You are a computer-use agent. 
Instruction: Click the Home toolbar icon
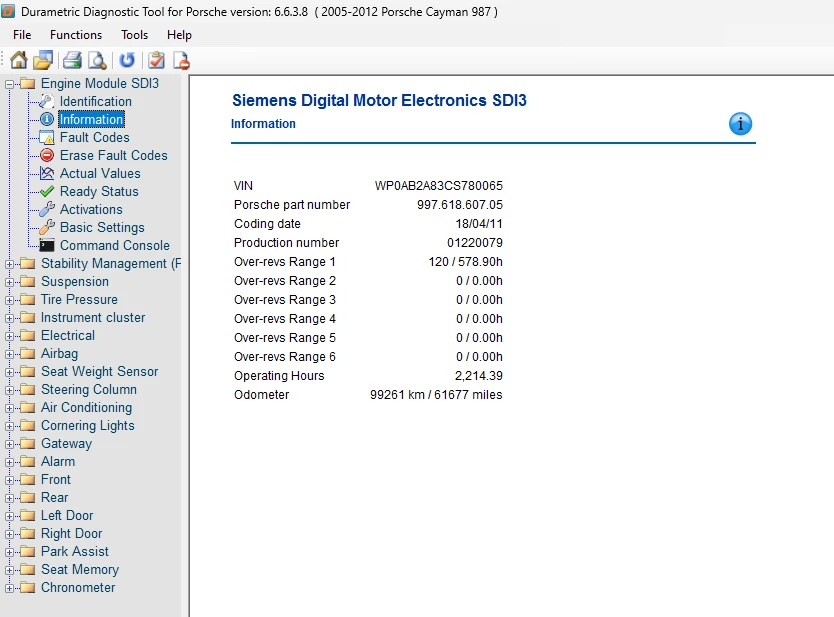19,60
